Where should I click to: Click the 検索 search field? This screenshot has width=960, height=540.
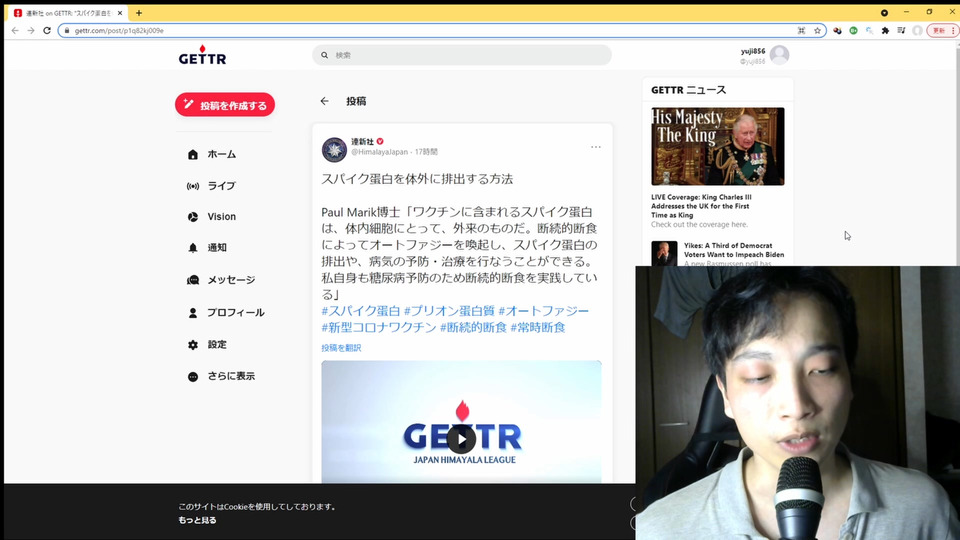coord(470,55)
